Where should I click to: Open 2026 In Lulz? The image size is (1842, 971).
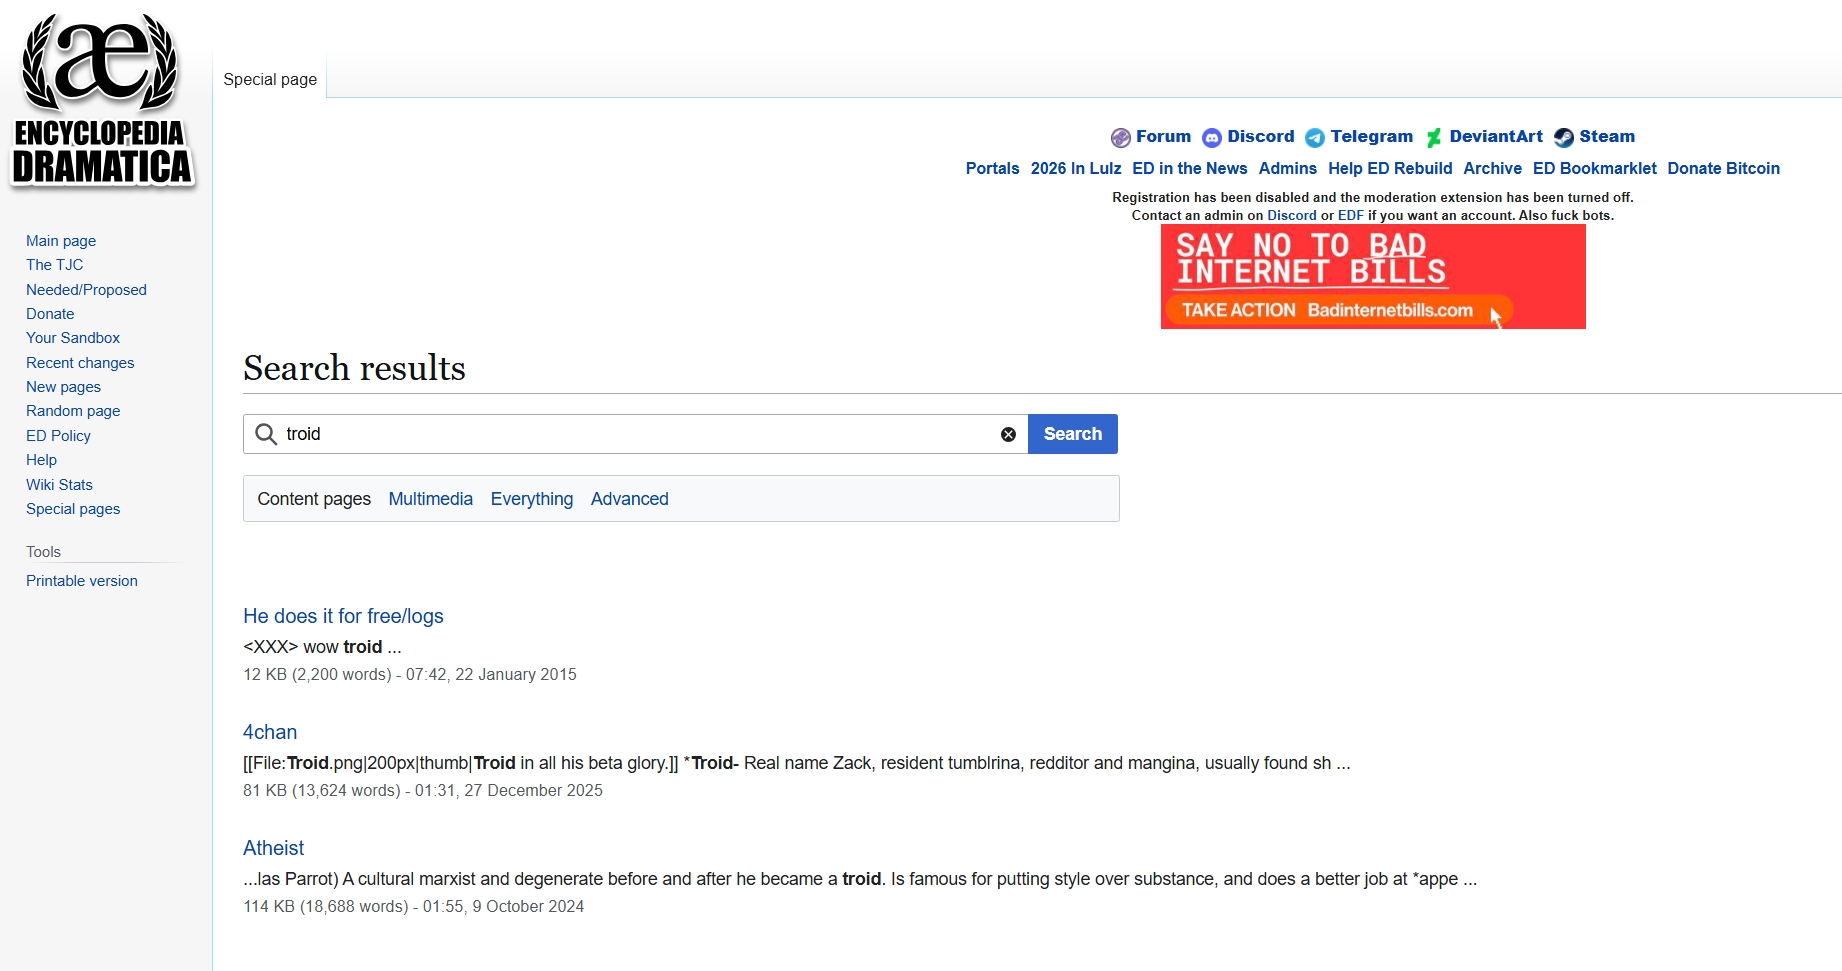click(x=1076, y=168)
